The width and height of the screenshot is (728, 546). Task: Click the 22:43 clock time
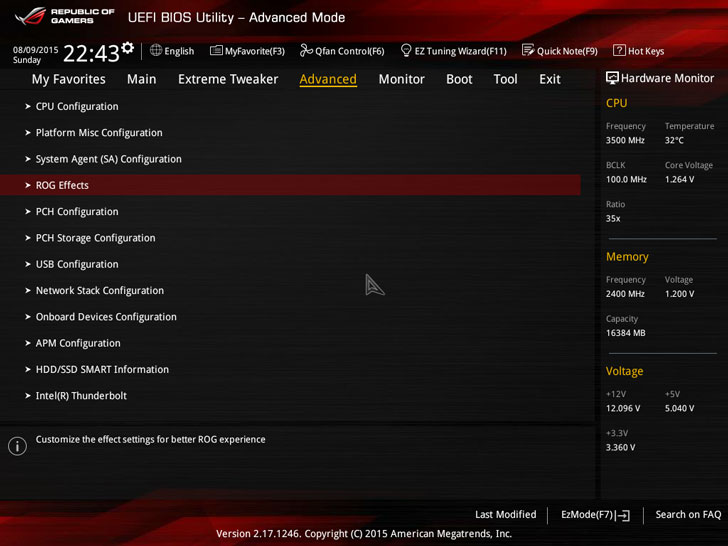click(x=91, y=53)
